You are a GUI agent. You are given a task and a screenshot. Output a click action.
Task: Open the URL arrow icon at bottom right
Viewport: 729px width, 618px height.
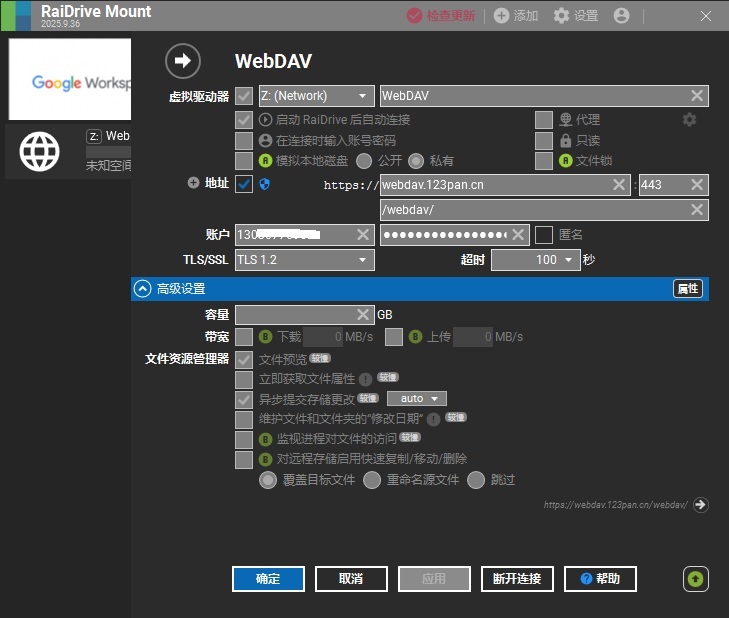(700, 505)
